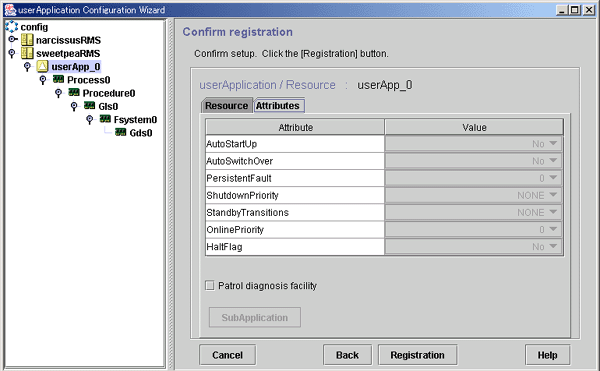Select the Procedure0 resource icon
Image resolution: width=600 pixels, height=371 pixels.
click(74, 93)
